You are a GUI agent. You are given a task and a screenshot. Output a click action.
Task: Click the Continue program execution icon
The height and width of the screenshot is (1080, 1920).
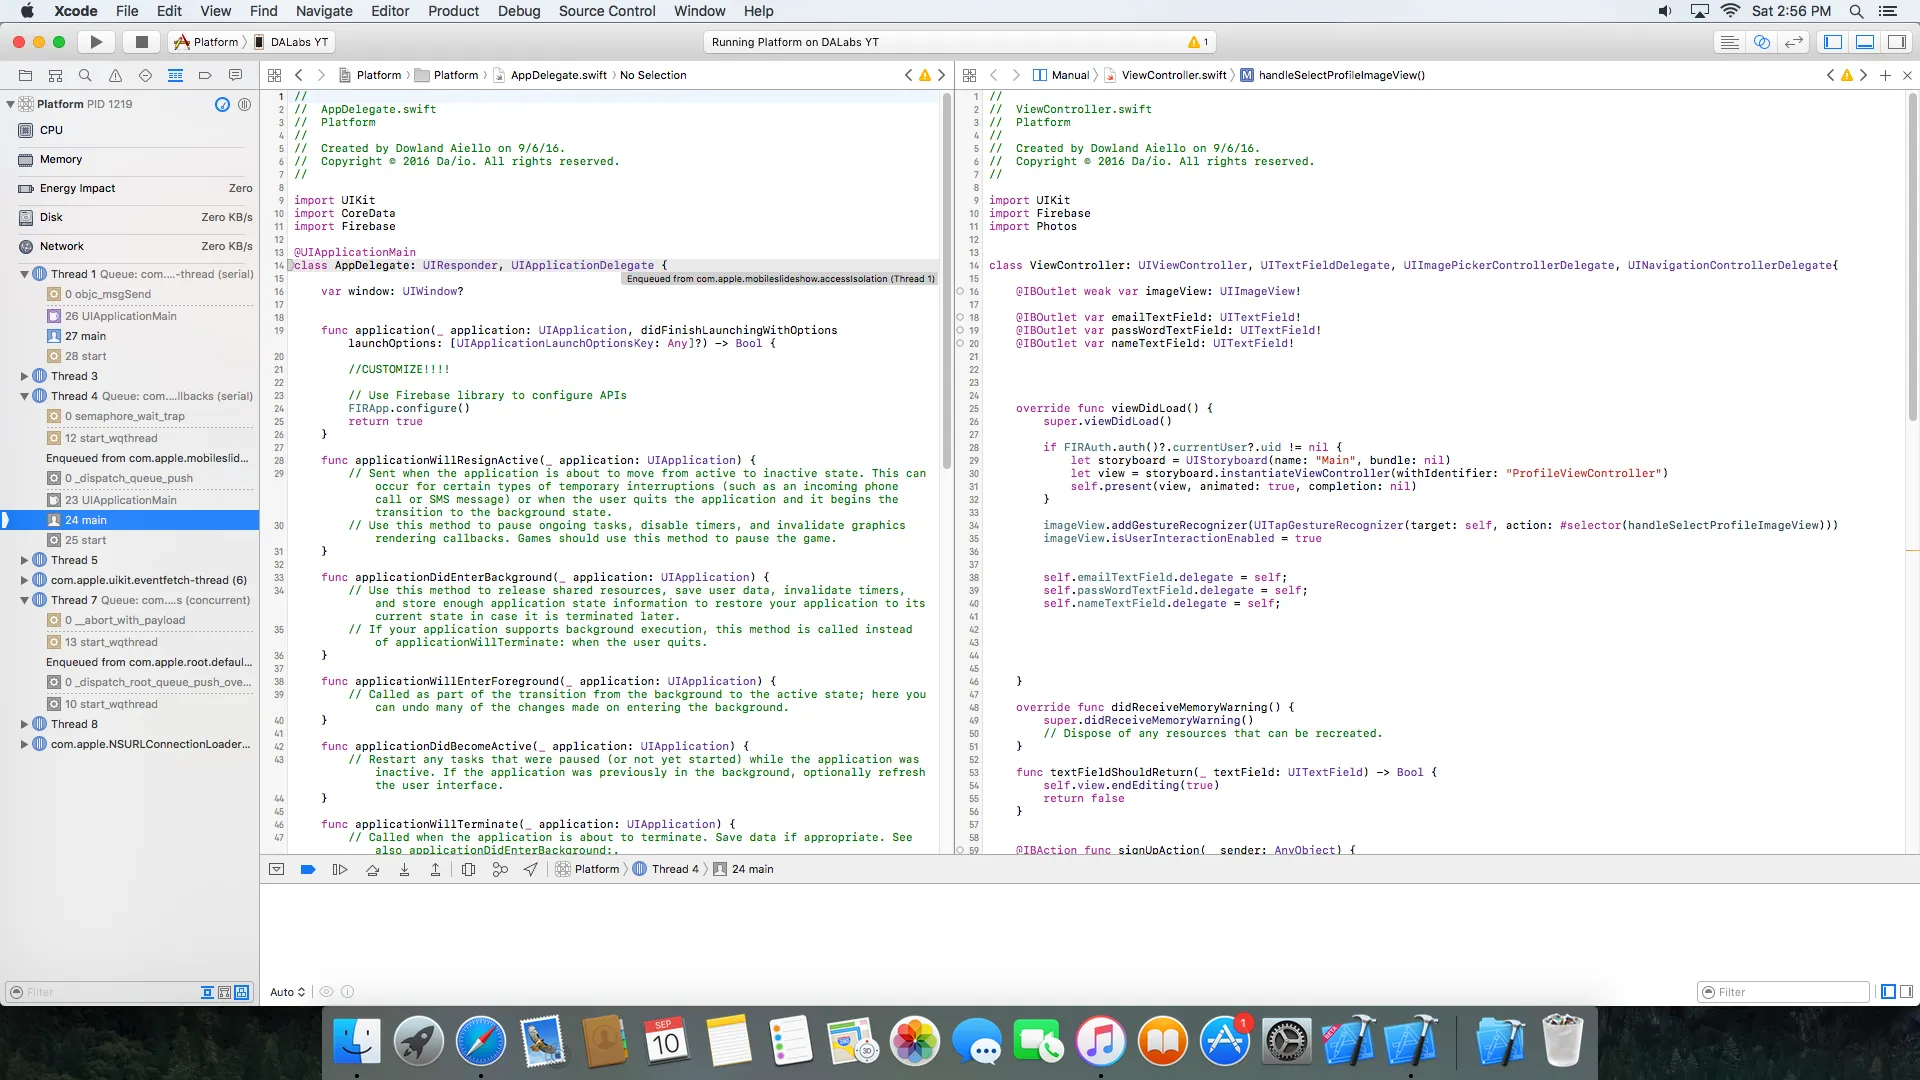(x=340, y=870)
